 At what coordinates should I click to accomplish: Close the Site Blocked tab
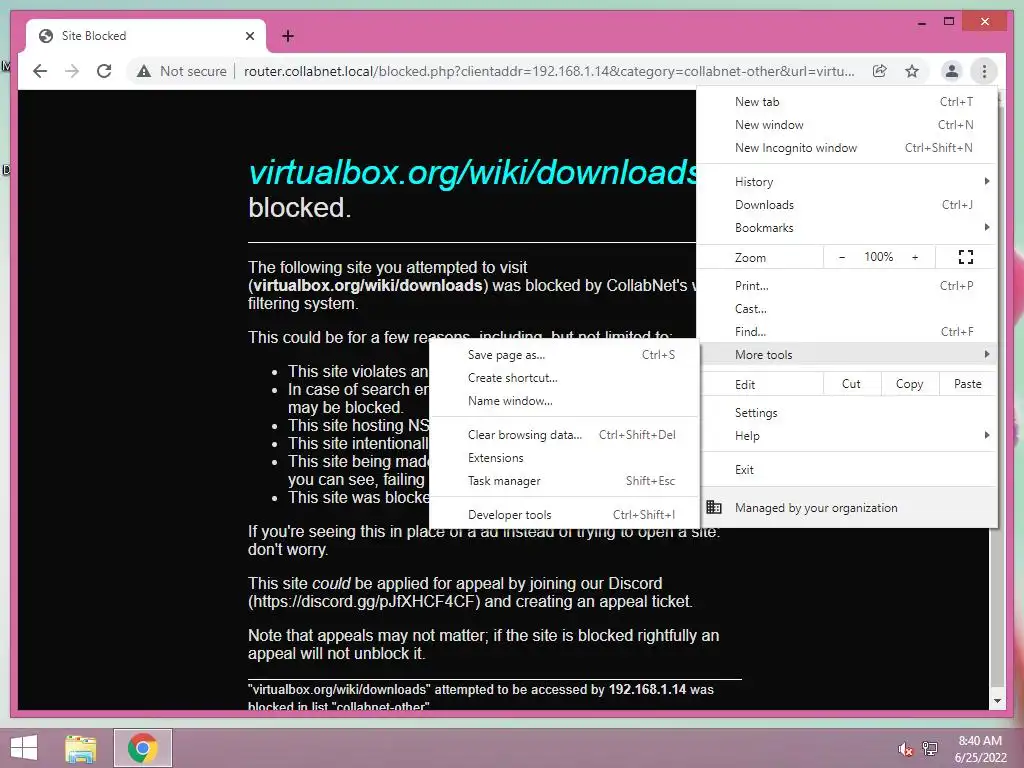pos(249,36)
